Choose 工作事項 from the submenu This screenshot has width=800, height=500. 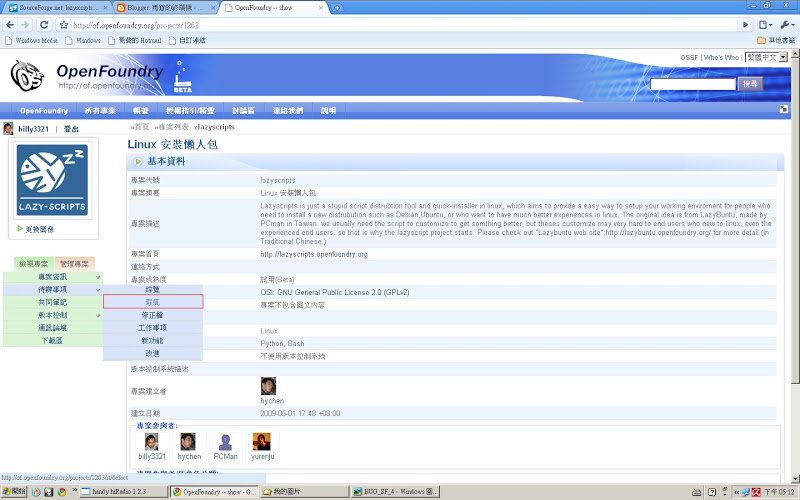153,328
